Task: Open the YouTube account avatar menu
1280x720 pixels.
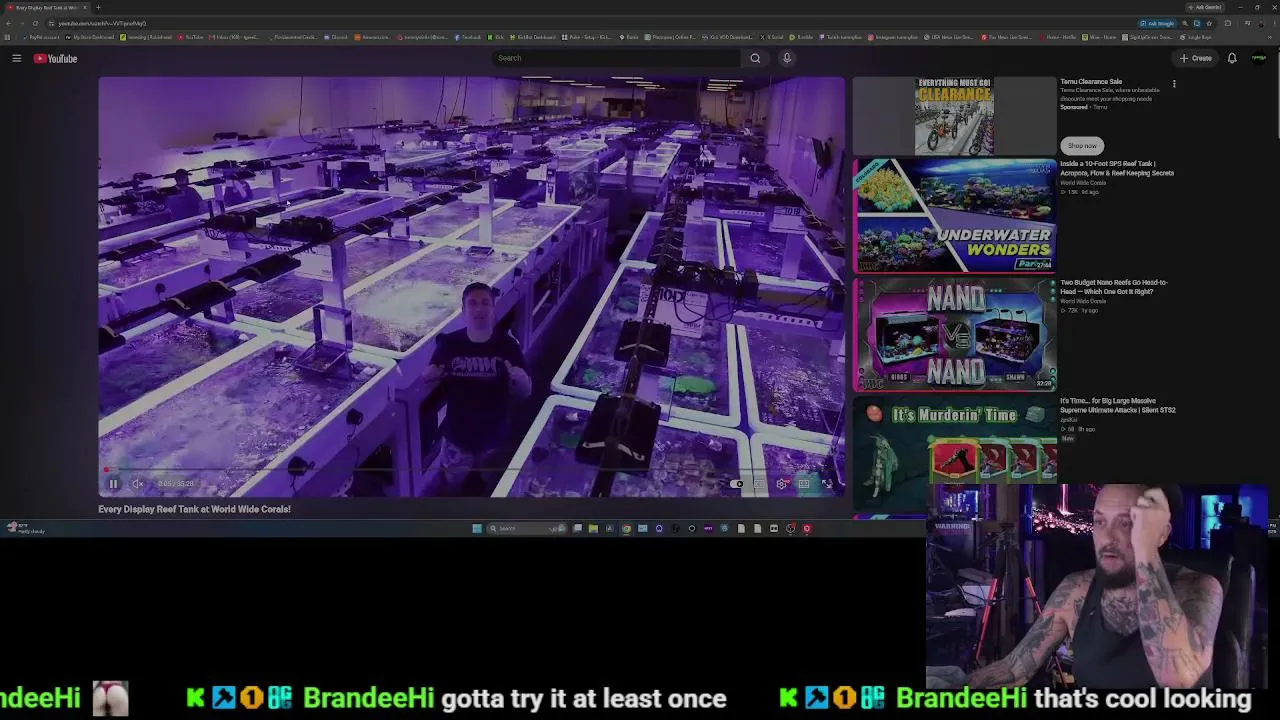Action: pyautogui.click(x=1259, y=58)
